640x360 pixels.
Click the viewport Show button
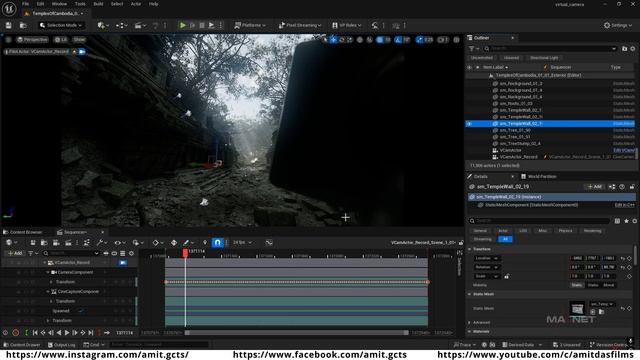[x=79, y=40]
